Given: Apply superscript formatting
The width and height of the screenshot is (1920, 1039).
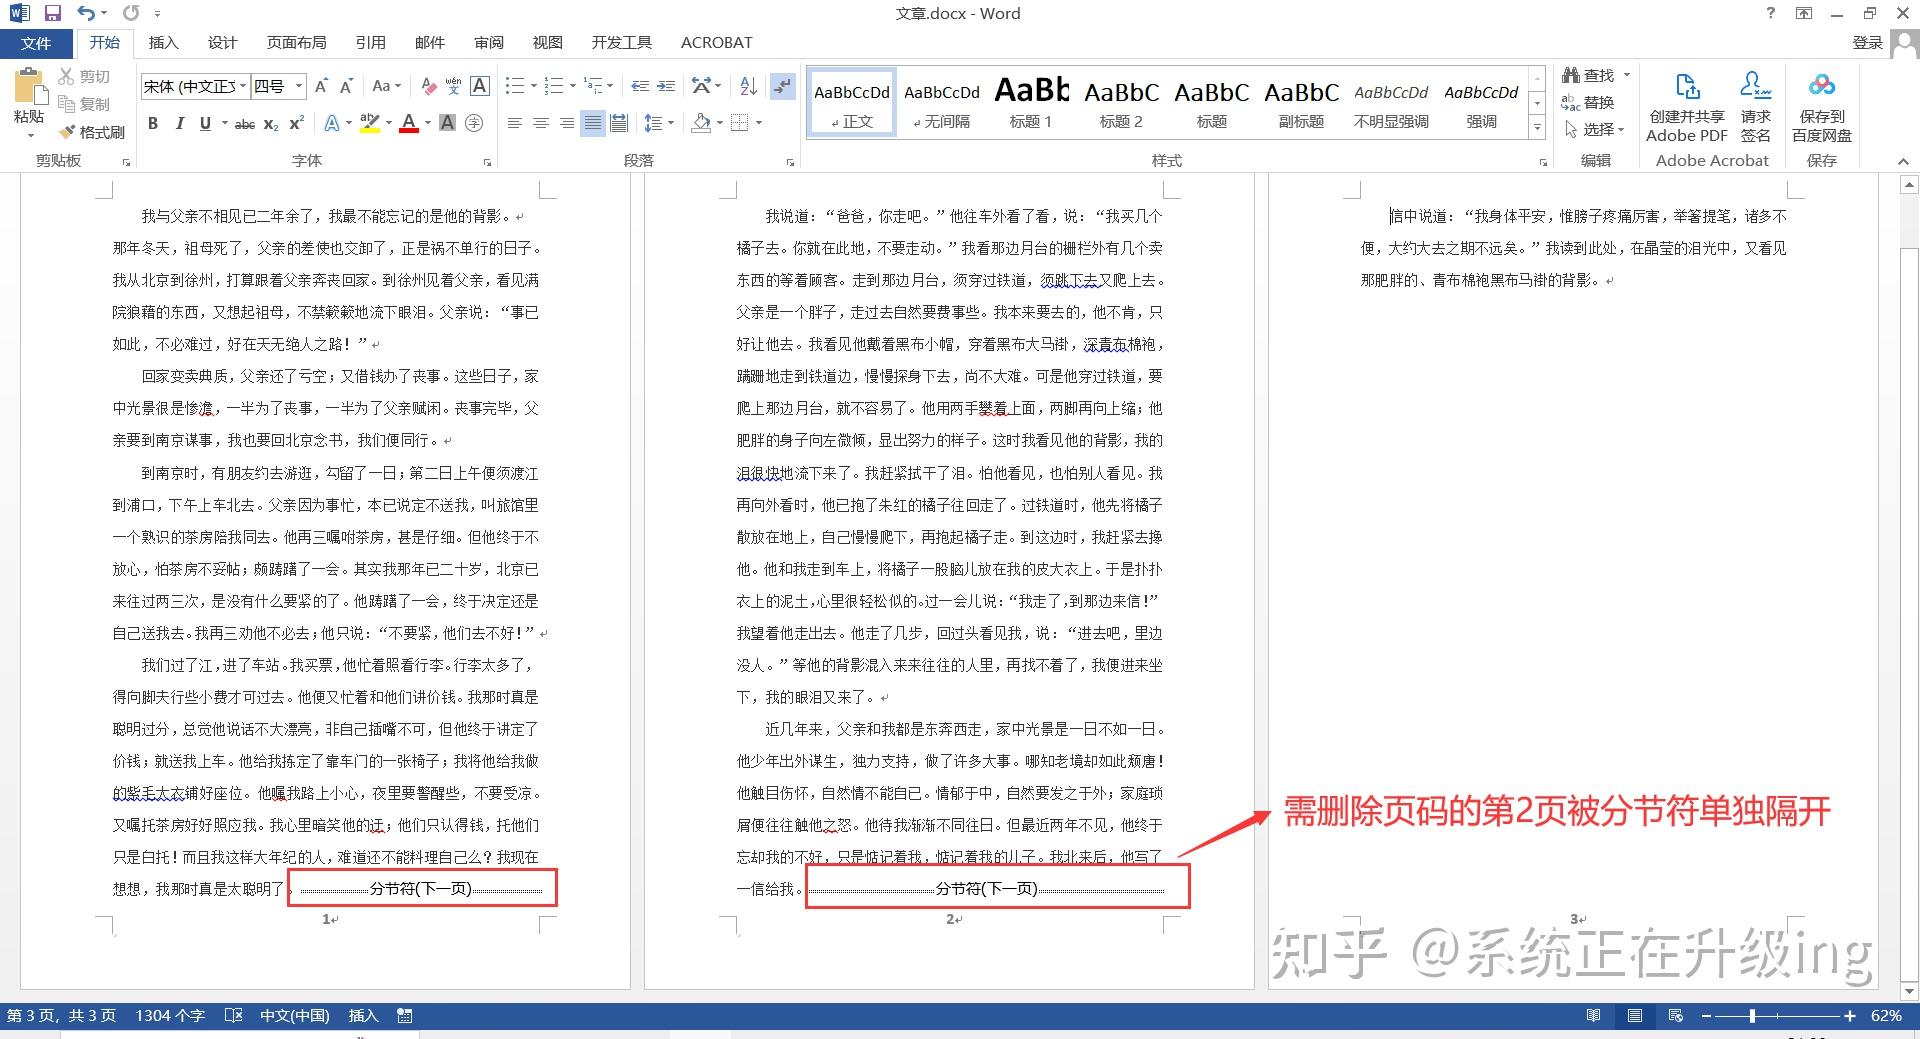Looking at the screenshot, I should tap(296, 123).
